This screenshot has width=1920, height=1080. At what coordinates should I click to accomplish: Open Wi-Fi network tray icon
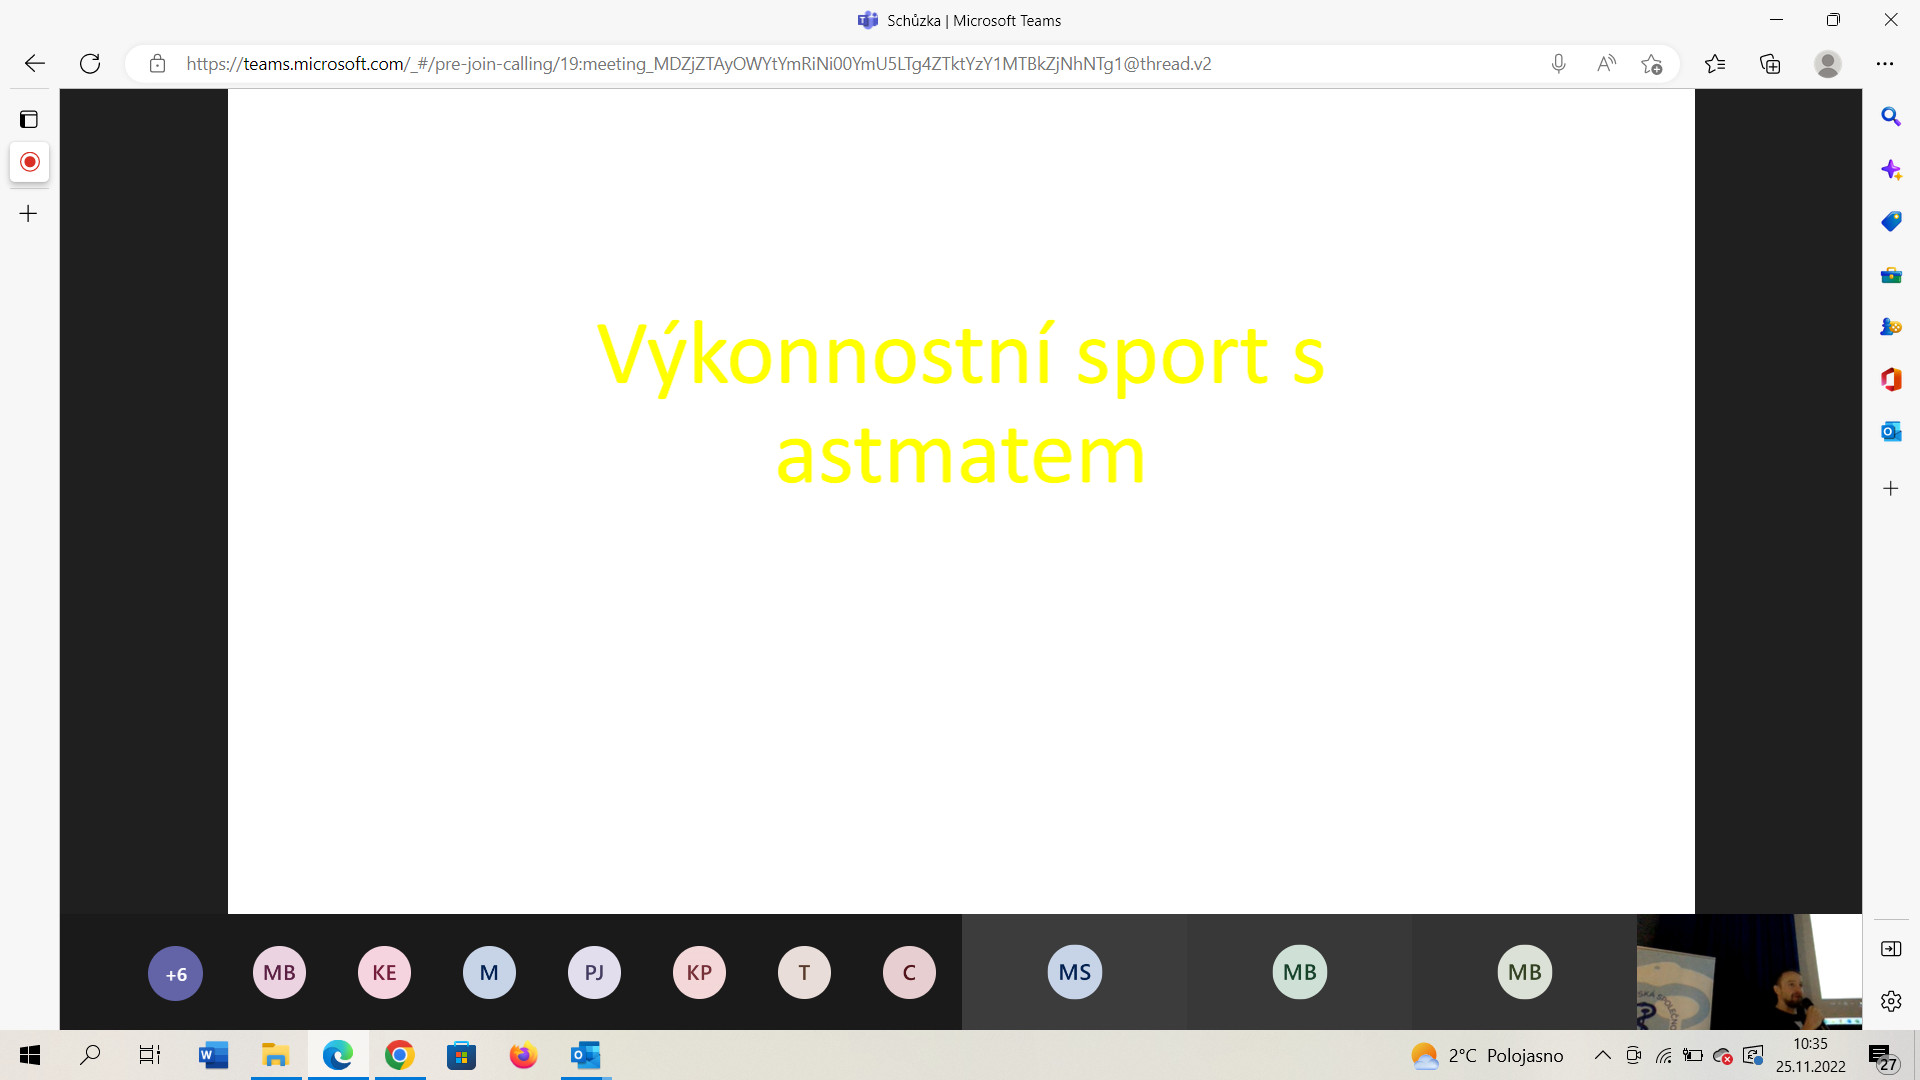pyautogui.click(x=1664, y=1055)
